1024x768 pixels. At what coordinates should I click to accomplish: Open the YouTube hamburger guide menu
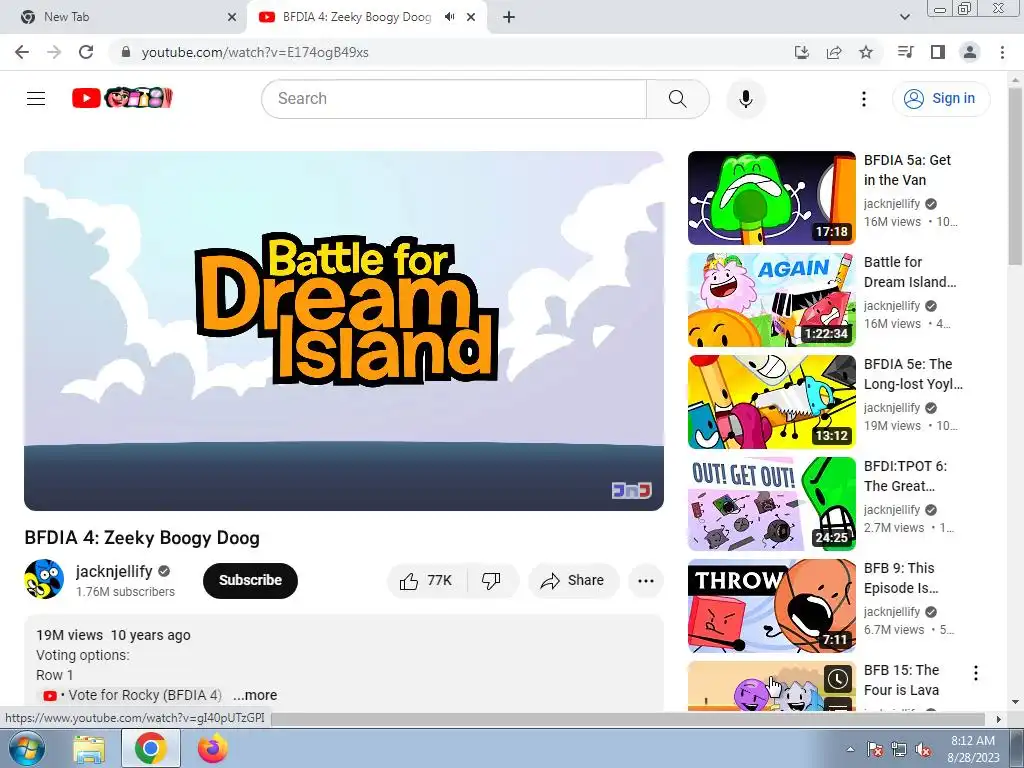[x=36, y=99]
